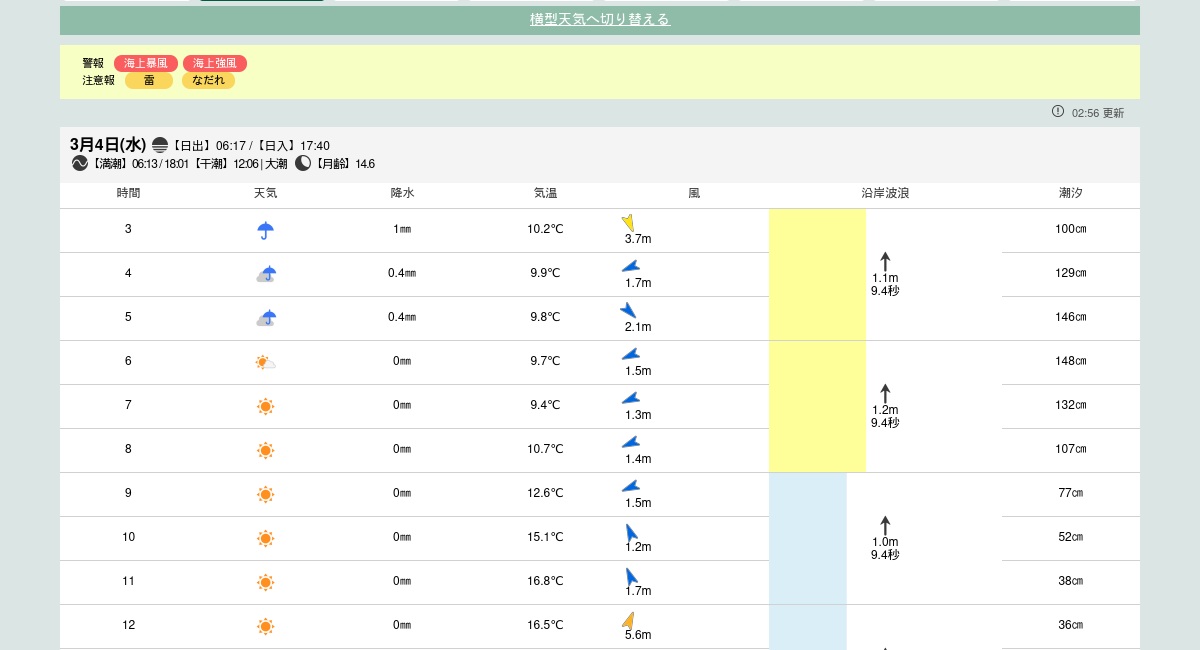Click the blue wind arrow above 2.1m
Image resolution: width=1200 pixels, height=650 pixels.
click(x=628, y=310)
